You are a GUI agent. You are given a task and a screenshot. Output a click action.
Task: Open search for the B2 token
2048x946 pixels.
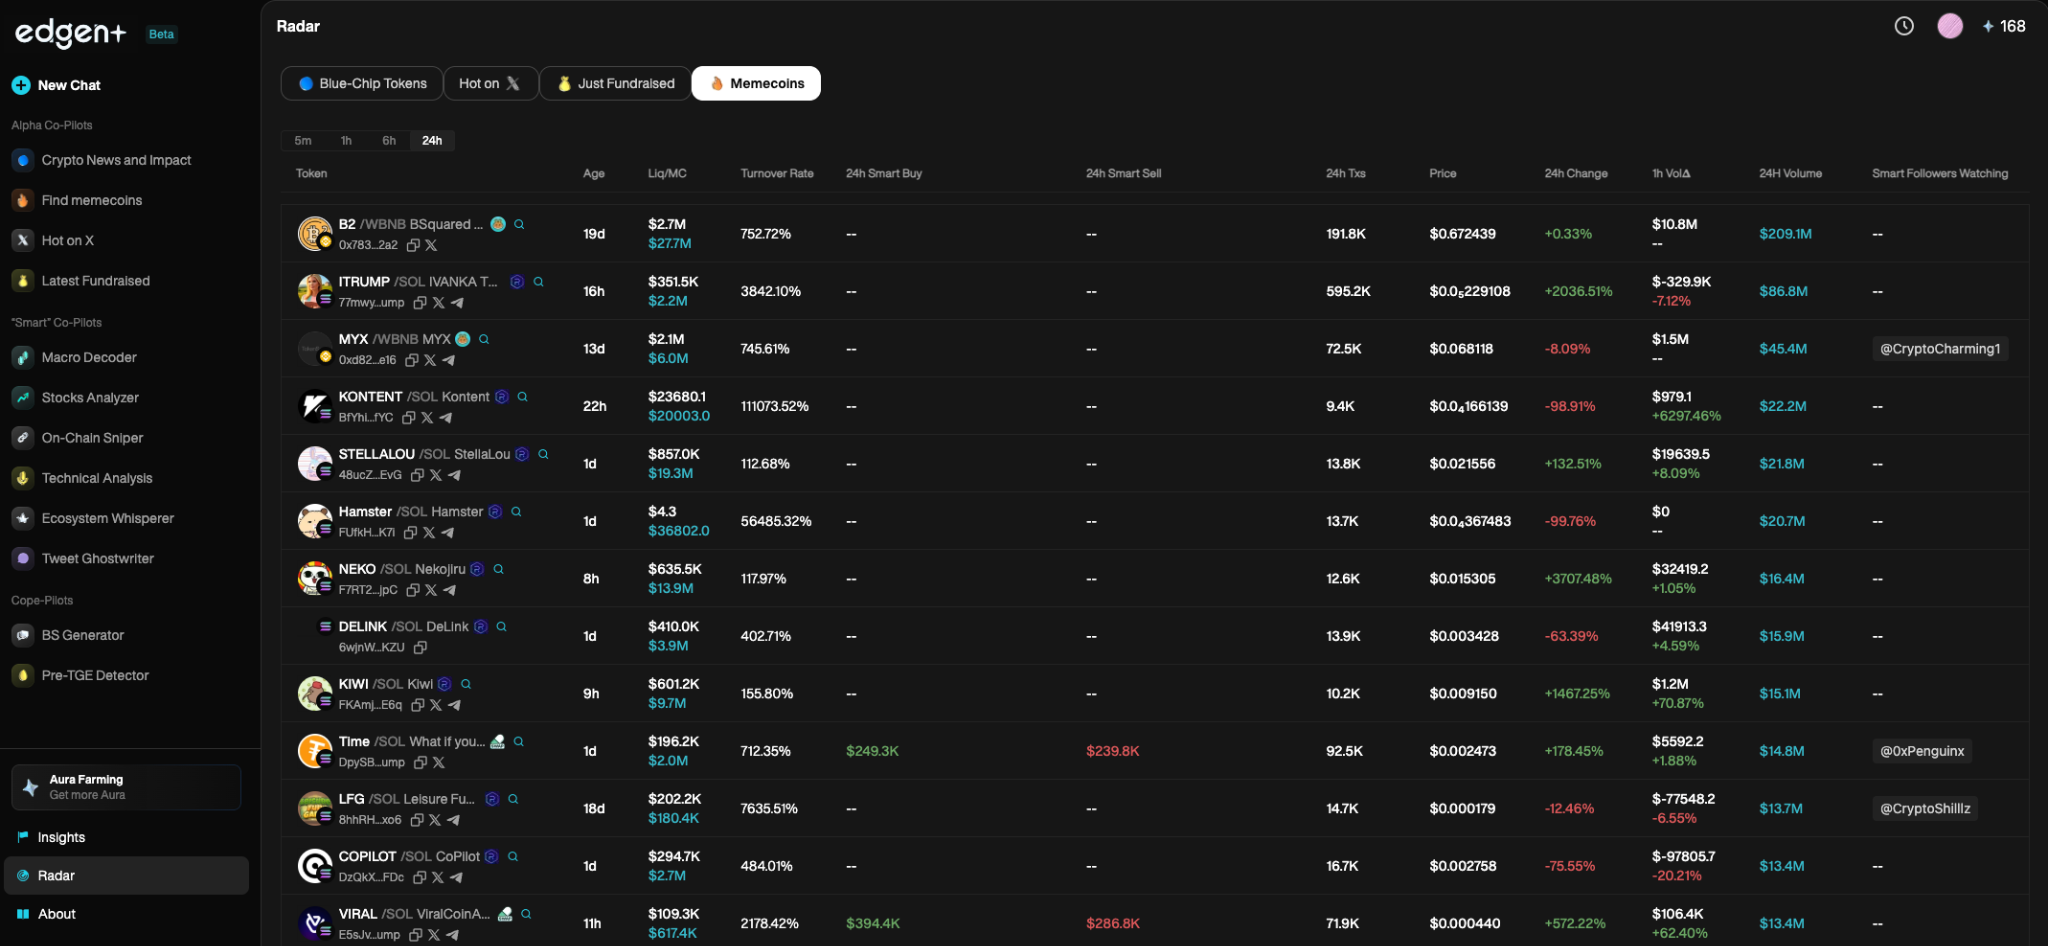click(519, 224)
